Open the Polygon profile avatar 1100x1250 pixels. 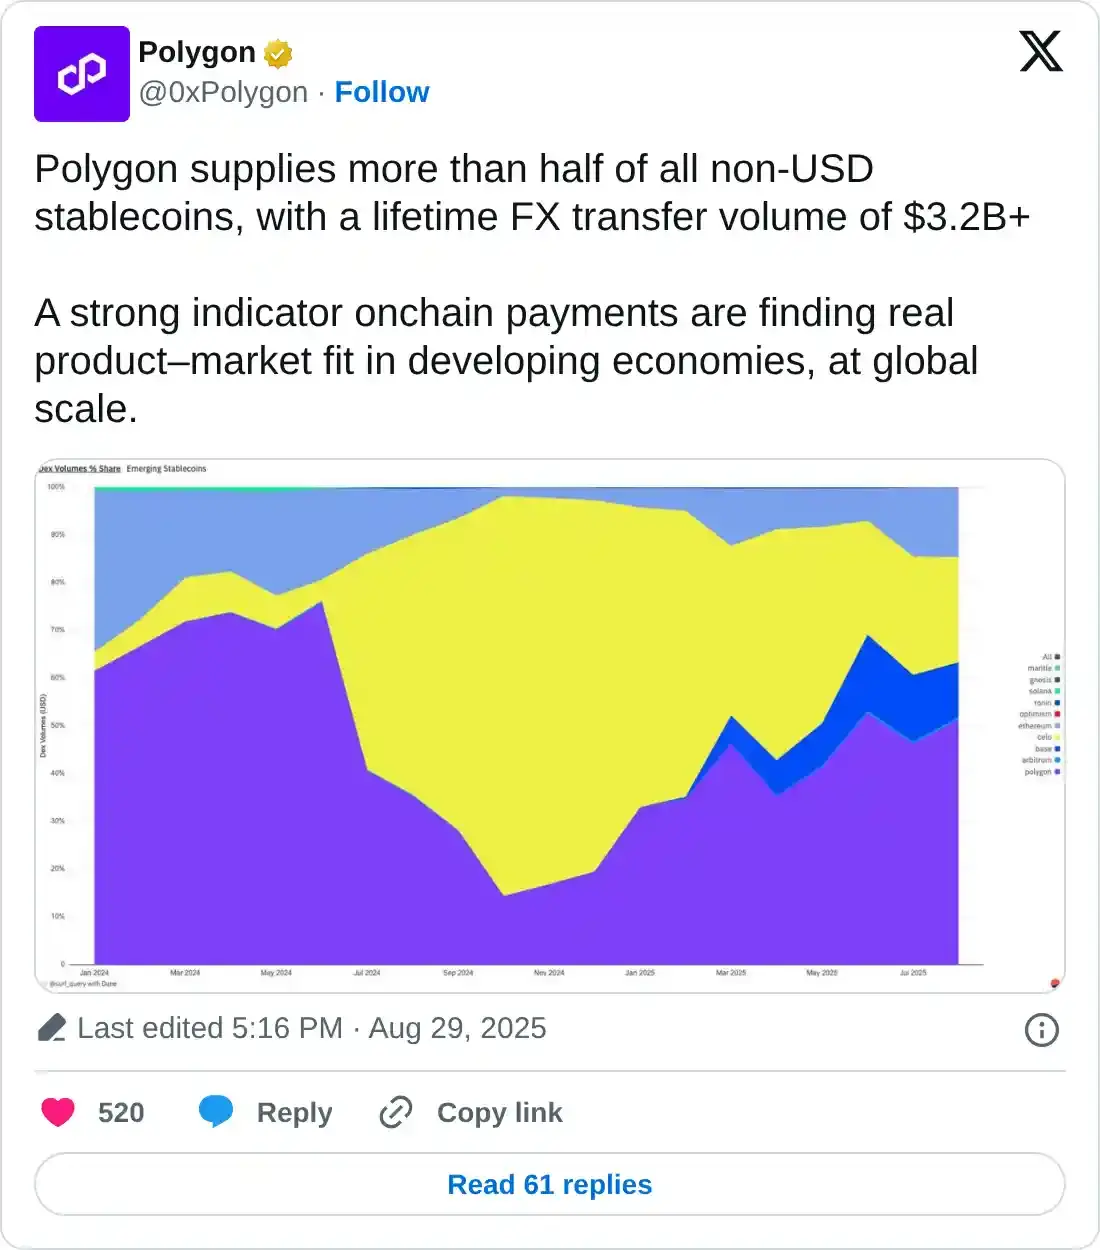82,74
